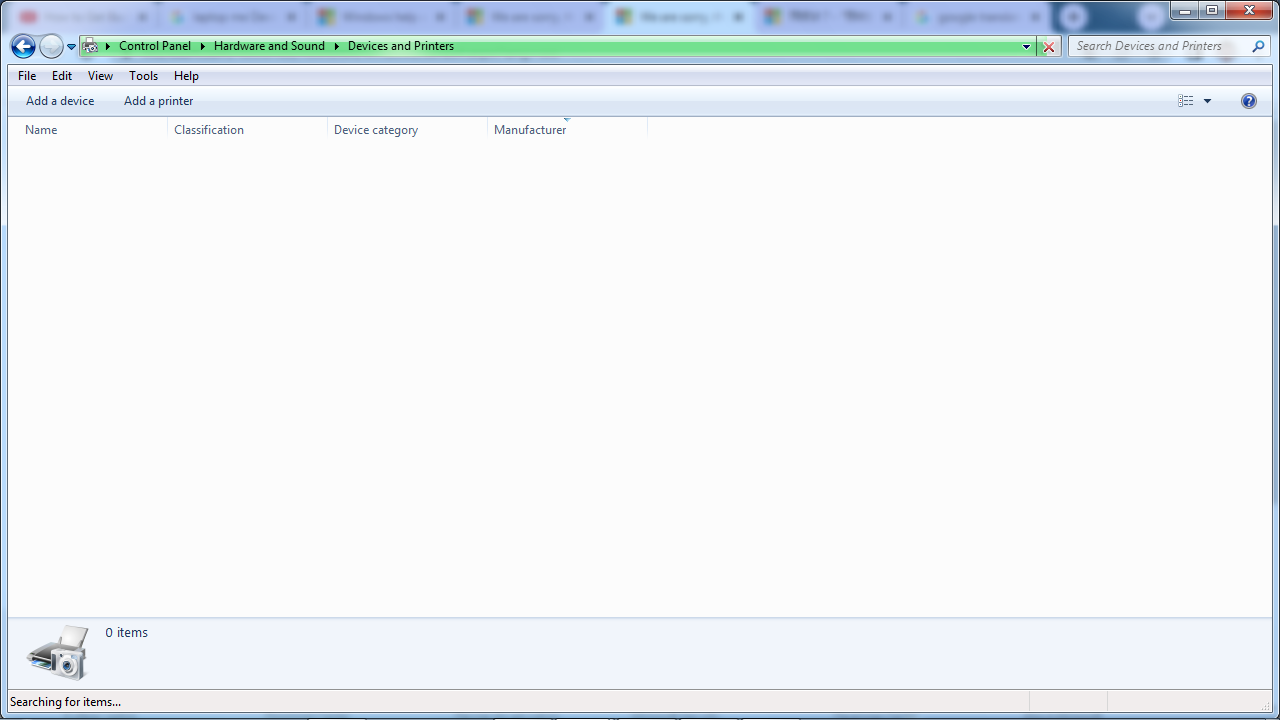This screenshot has width=1280, height=720.
Task: Expand the Control Panel breadcrumb chevron
Action: point(202,46)
